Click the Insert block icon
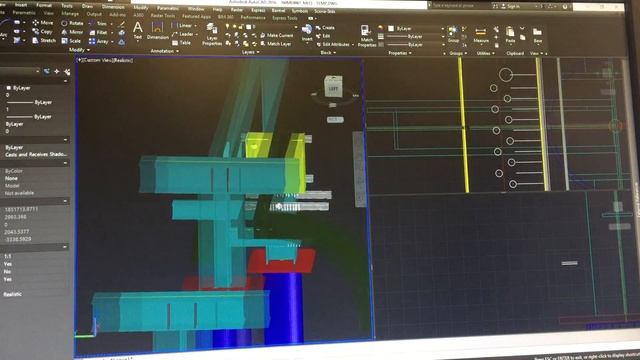The width and height of the screenshot is (640, 360). click(307, 30)
